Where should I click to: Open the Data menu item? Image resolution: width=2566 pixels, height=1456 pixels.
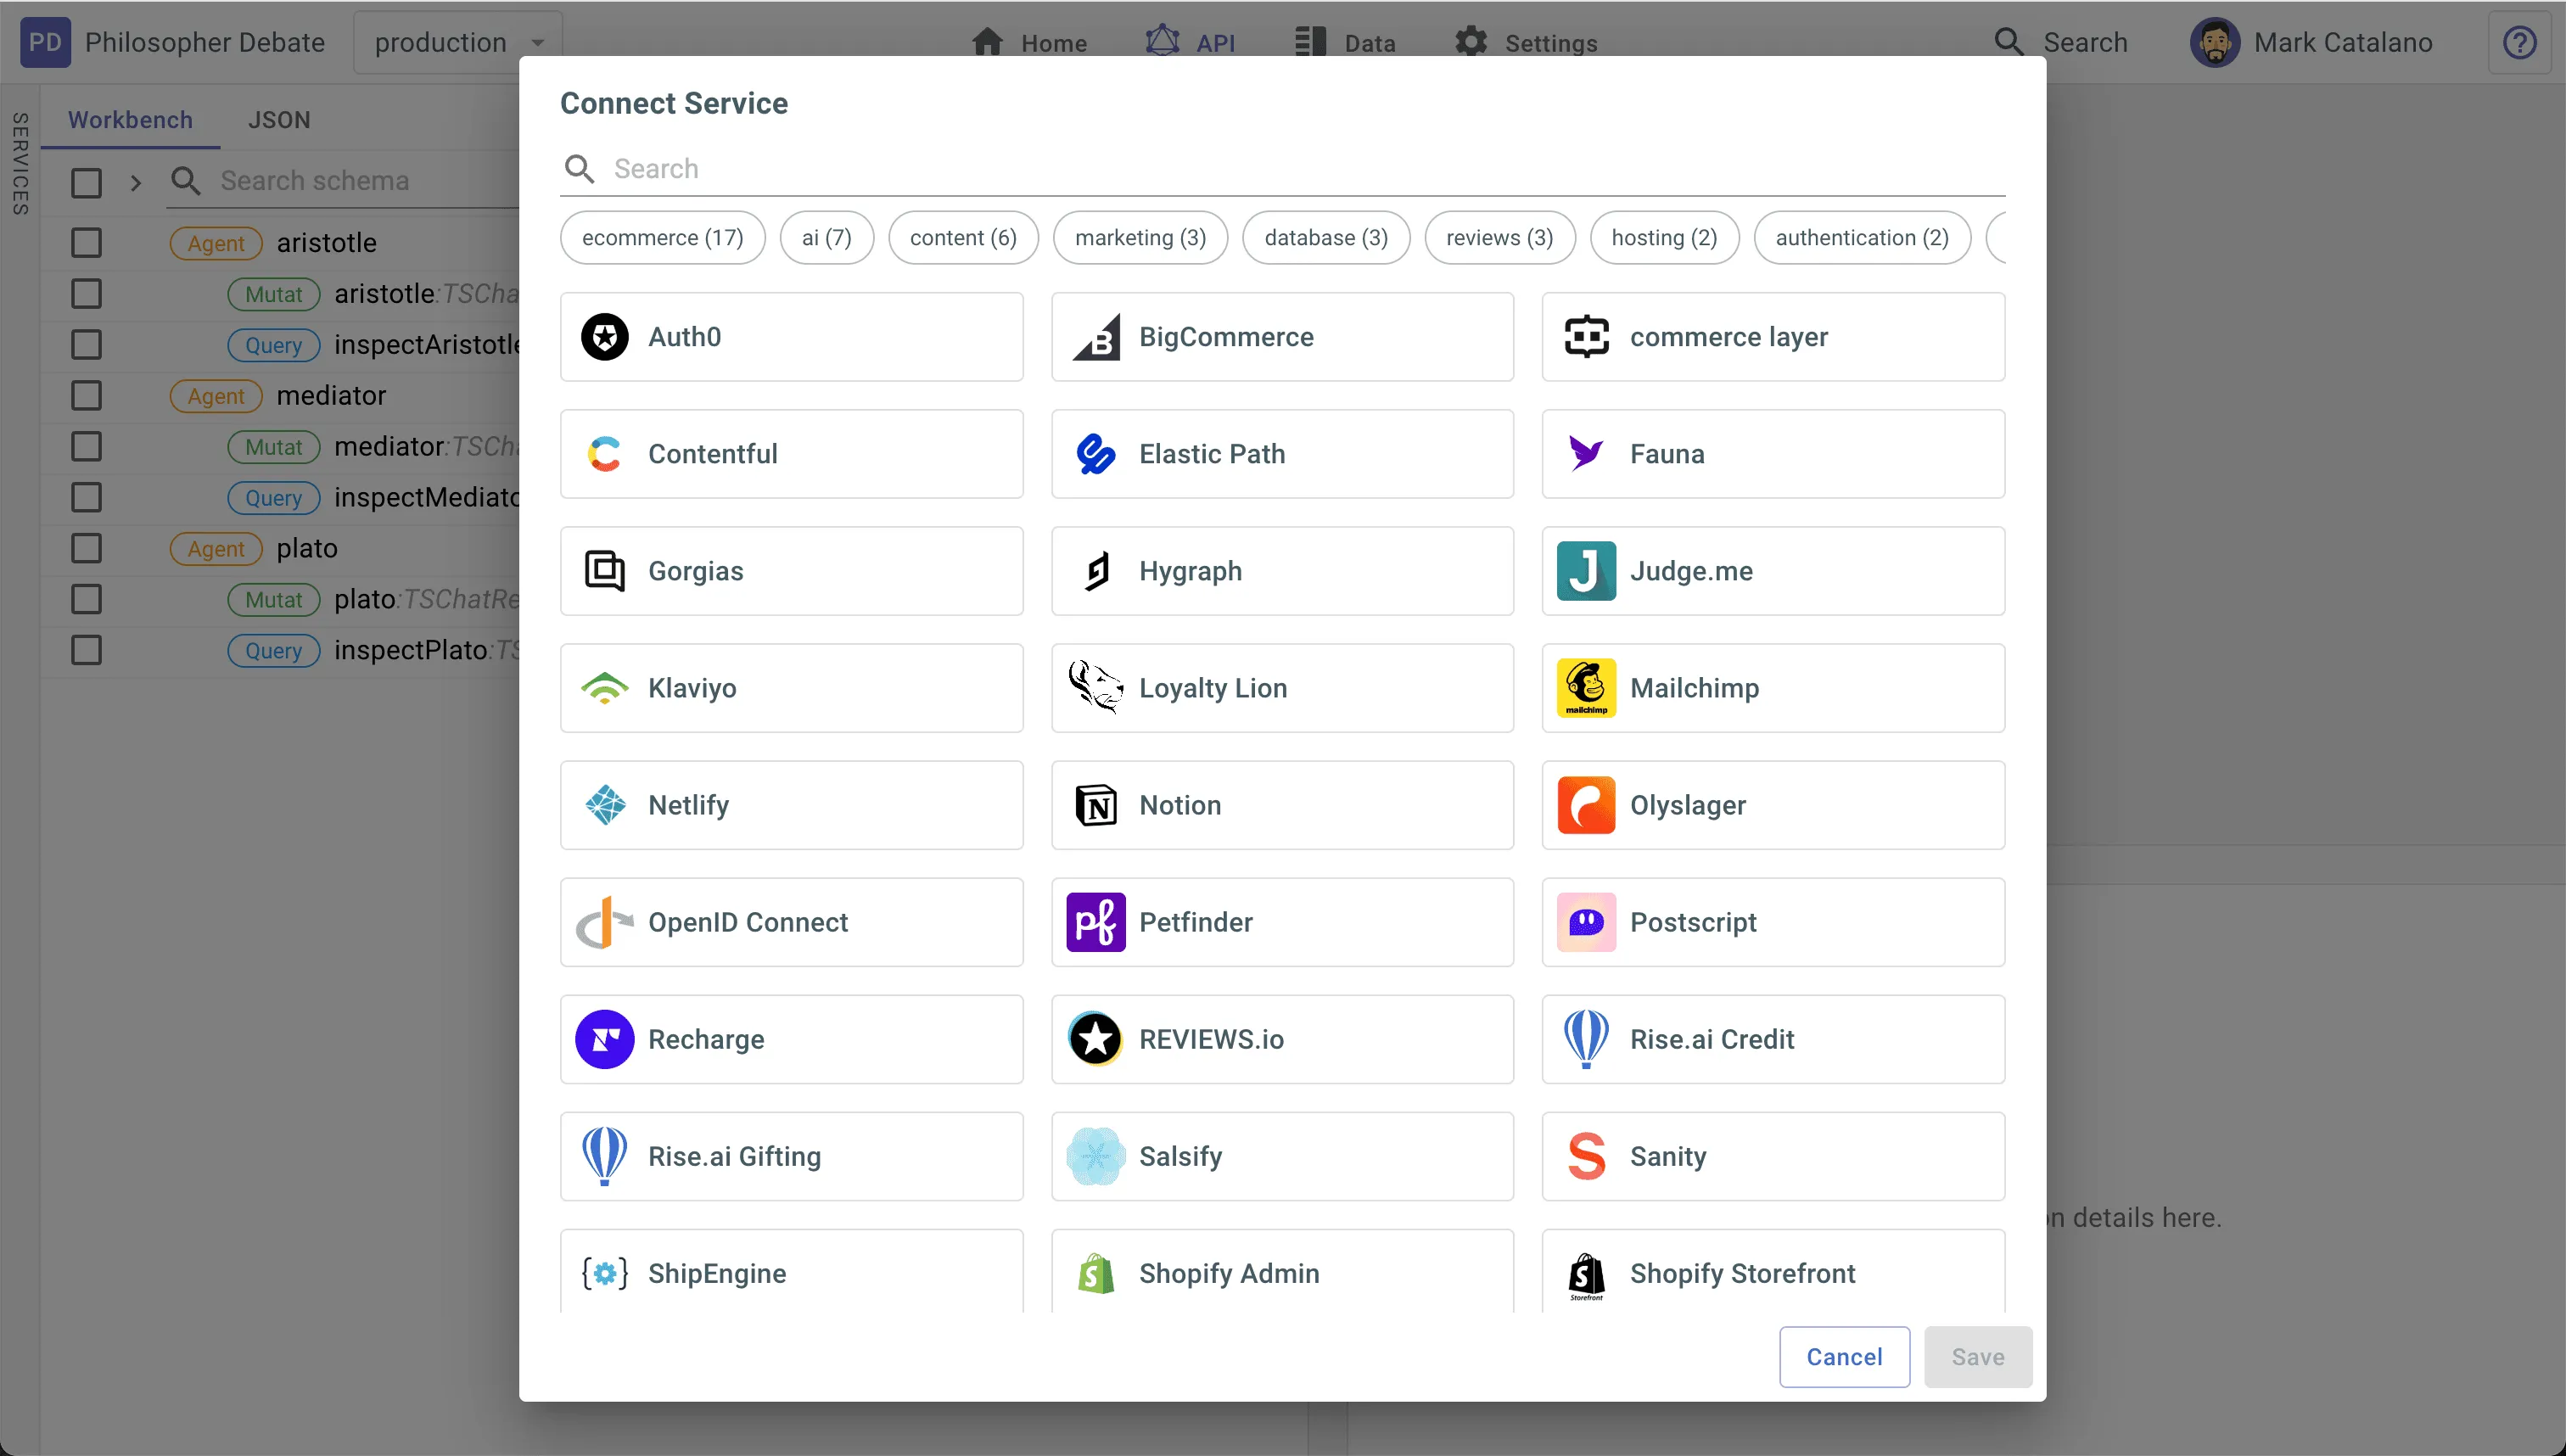click(x=1345, y=43)
